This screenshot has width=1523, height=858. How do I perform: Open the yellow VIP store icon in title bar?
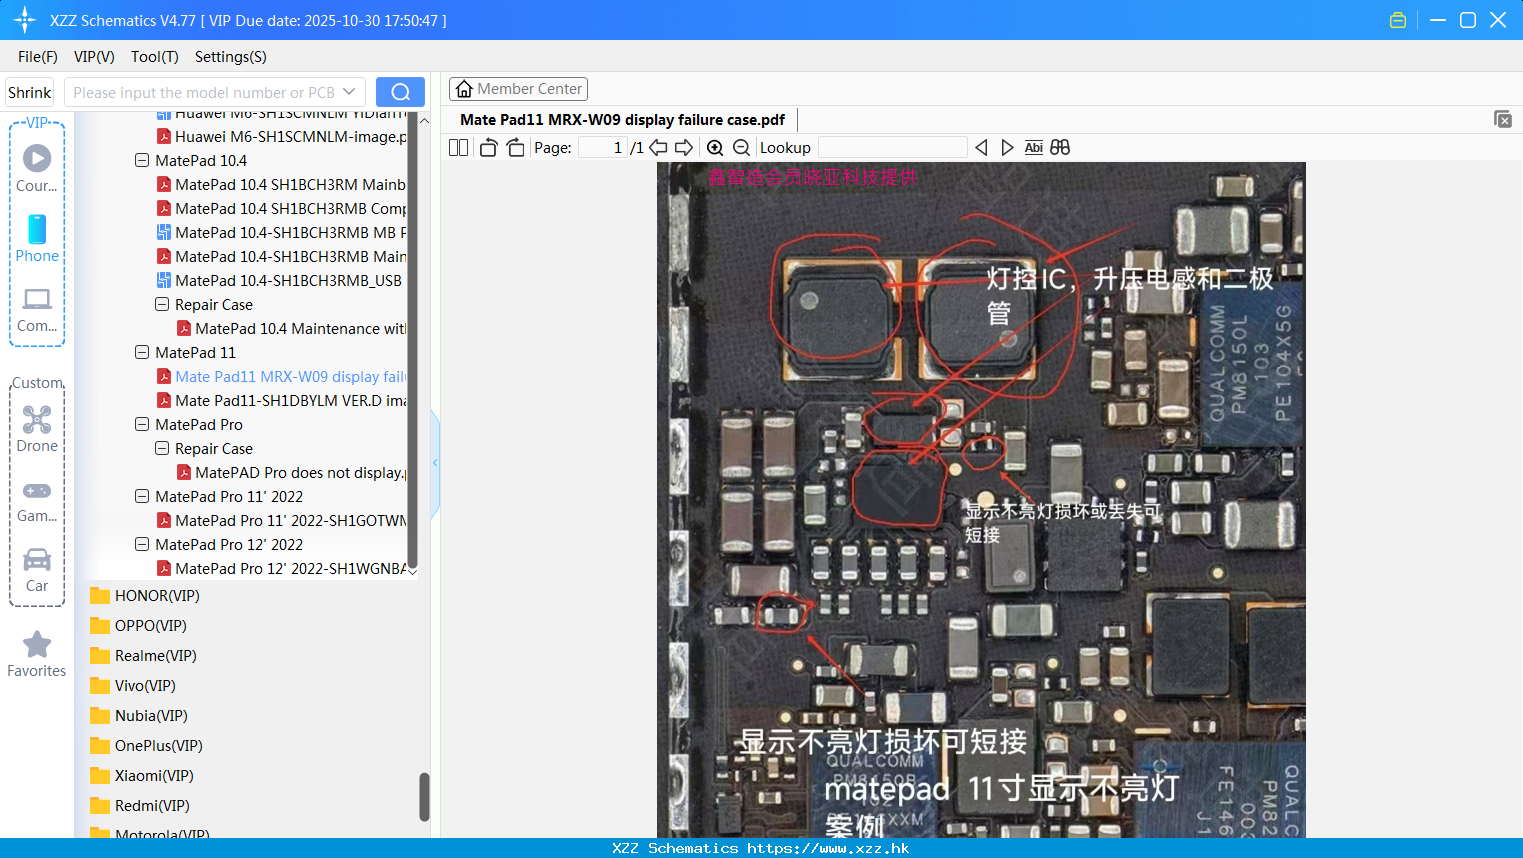point(1398,20)
